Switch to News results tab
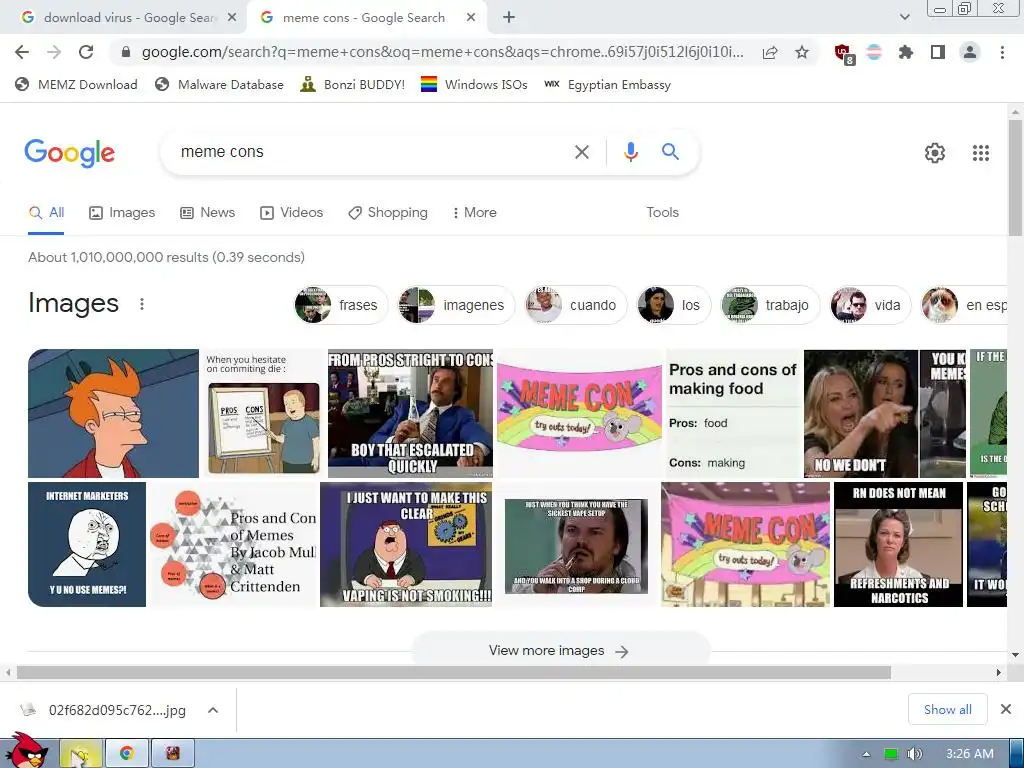1024x768 pixels. coord(208,213)
